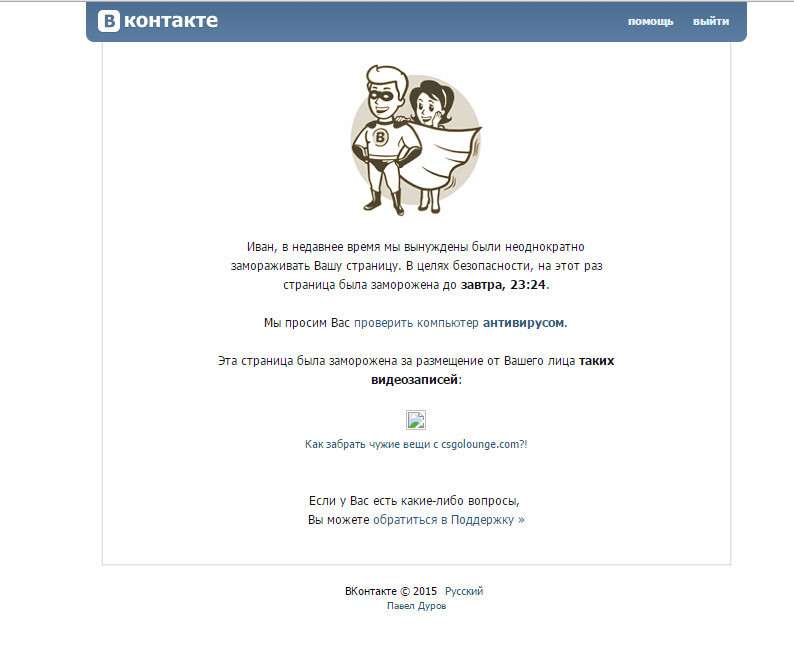Click the "B" emblem on superhero's chest

(x=380, y=137)
